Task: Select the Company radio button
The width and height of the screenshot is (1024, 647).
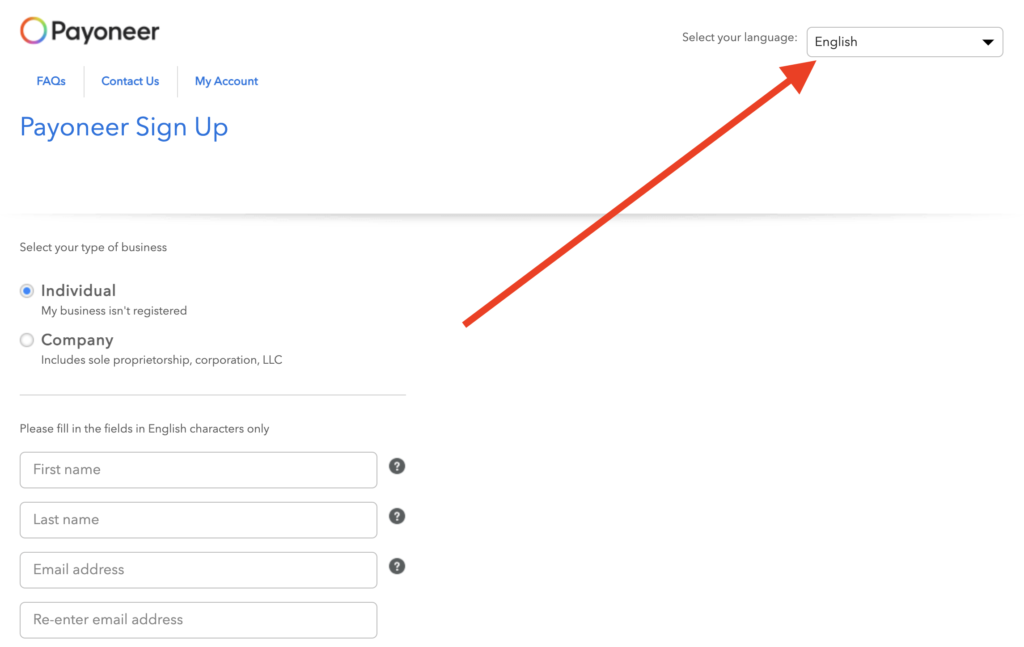Action: 27,340
